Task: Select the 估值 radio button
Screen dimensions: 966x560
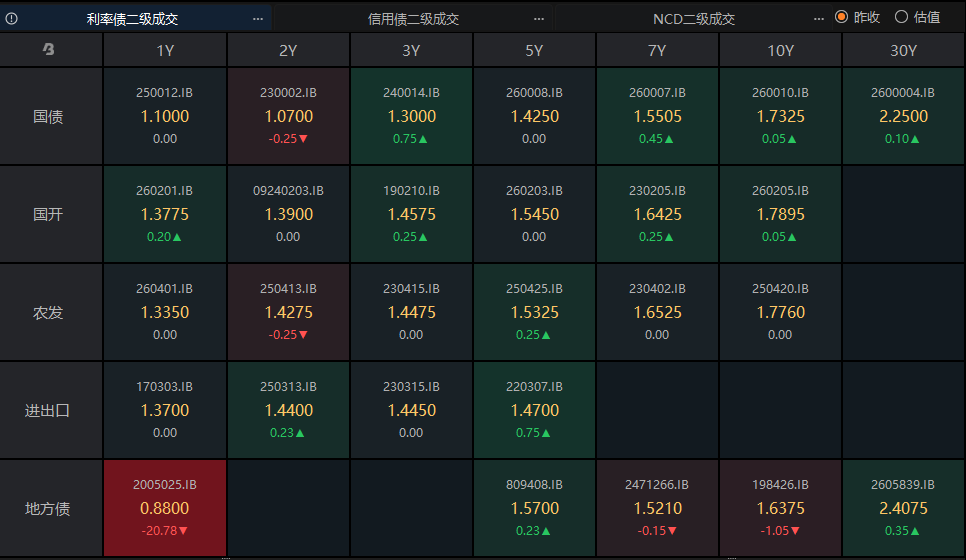Action: (901, 17)
